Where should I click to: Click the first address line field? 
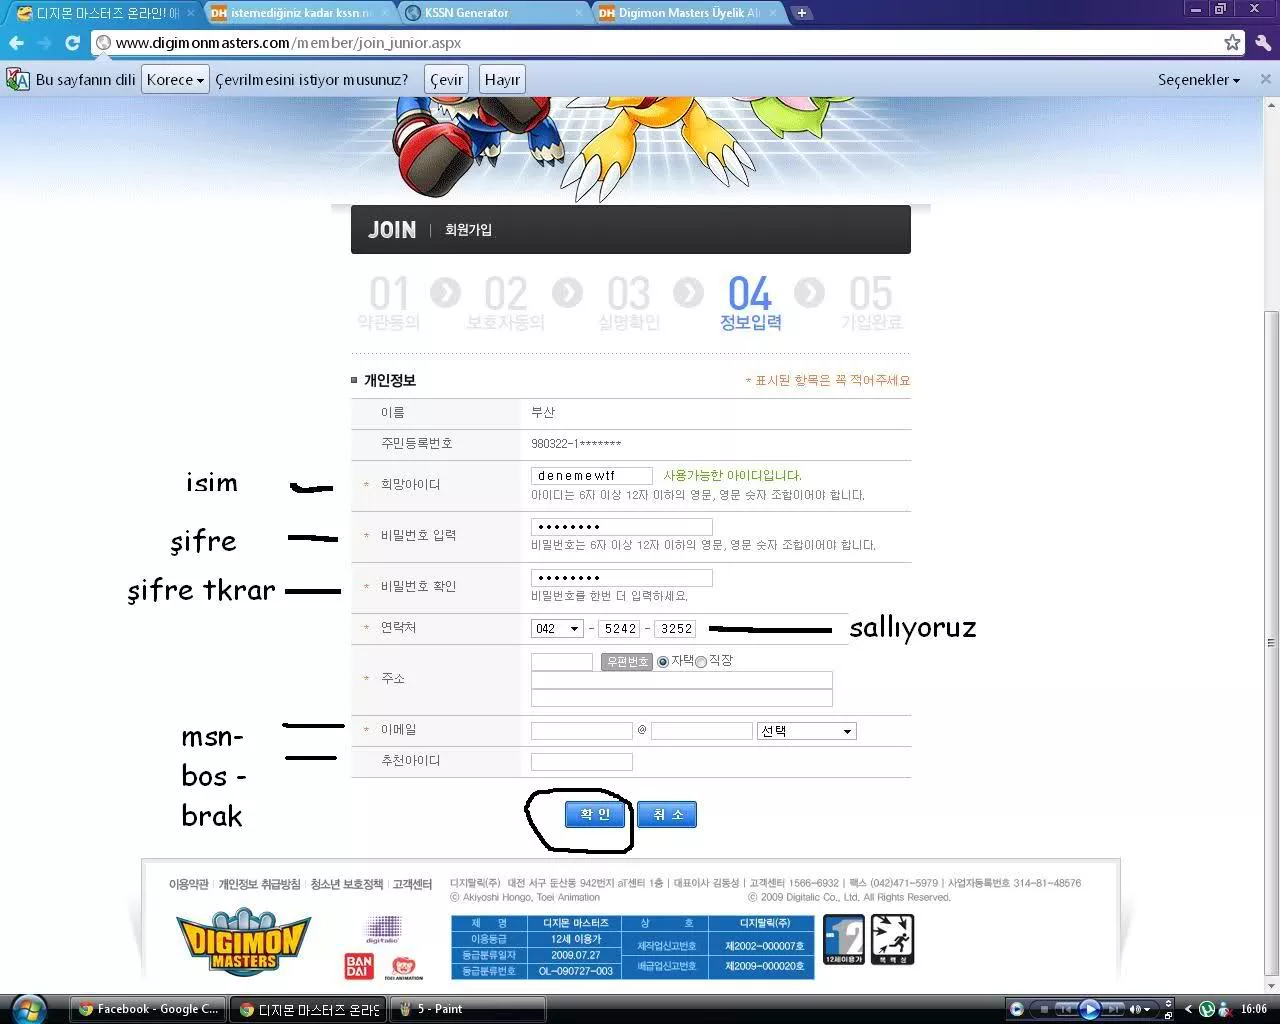point(682,680)
